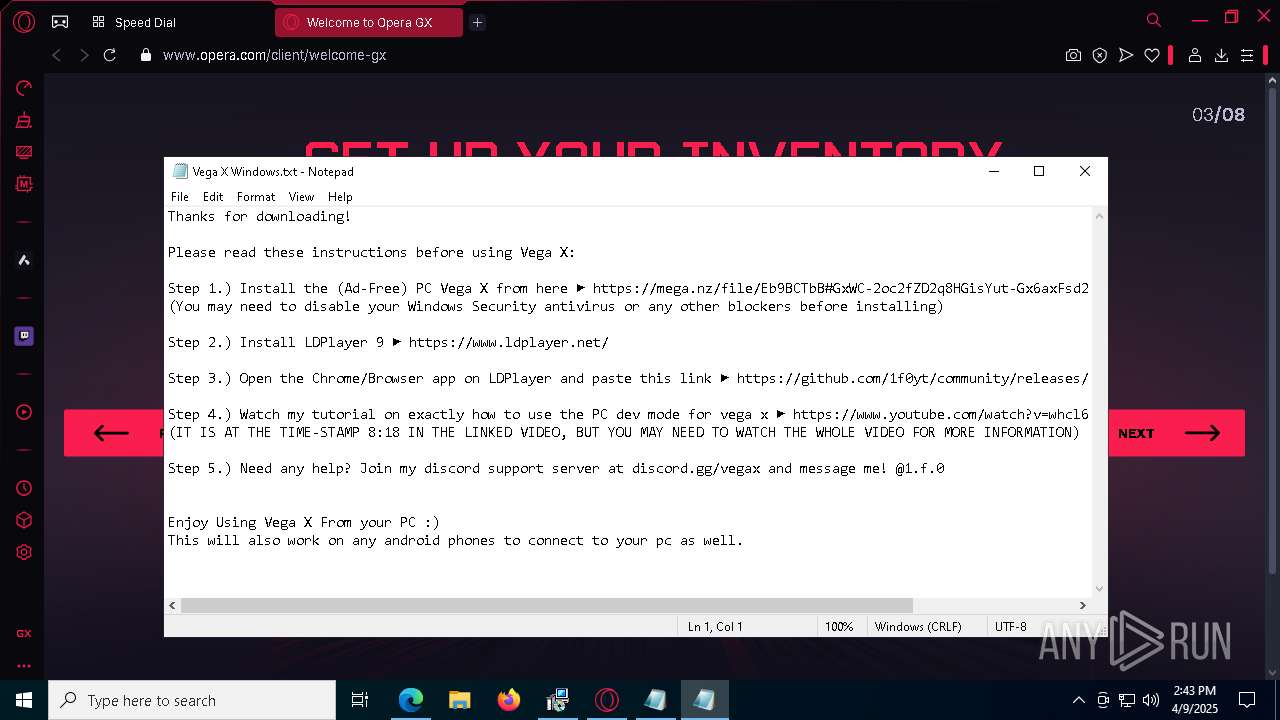Open the Windows Start menu
The width and height of the screenshot is (1280, 720).
pyautogui.click(x=24, y=700)
